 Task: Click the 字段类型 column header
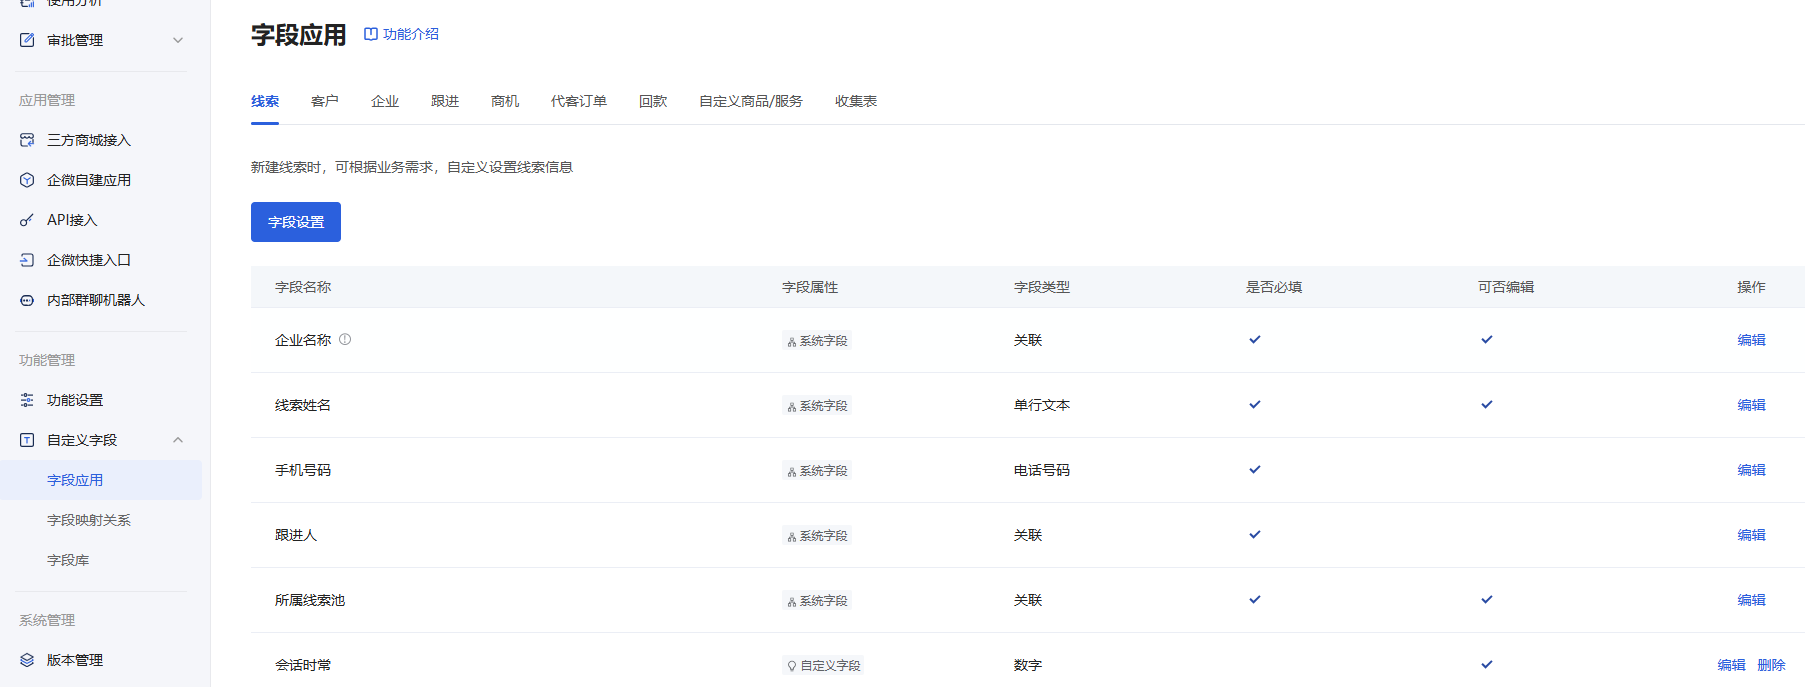click(x=1042, y=287)
